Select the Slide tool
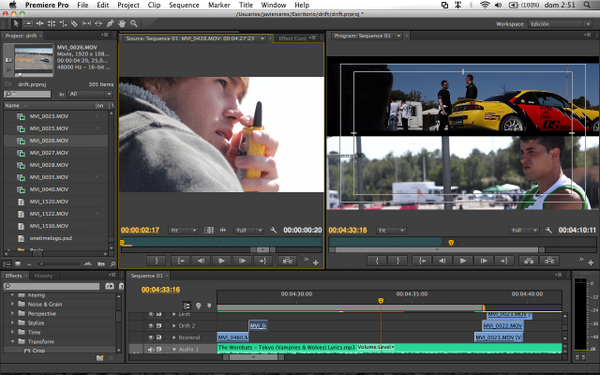Viewport: 600px width, 375px height. pos(98,24)
